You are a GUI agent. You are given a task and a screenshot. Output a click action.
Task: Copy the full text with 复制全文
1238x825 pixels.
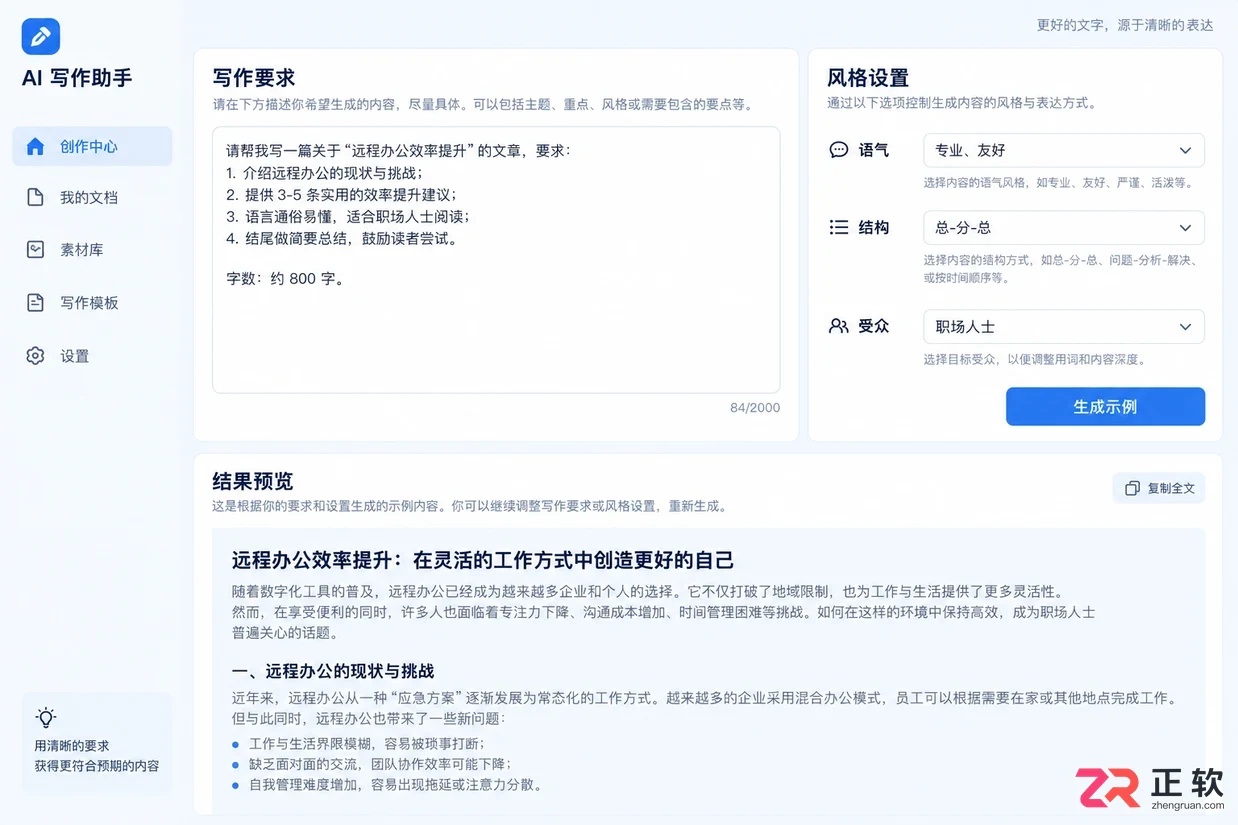[x=1159, y=488]
